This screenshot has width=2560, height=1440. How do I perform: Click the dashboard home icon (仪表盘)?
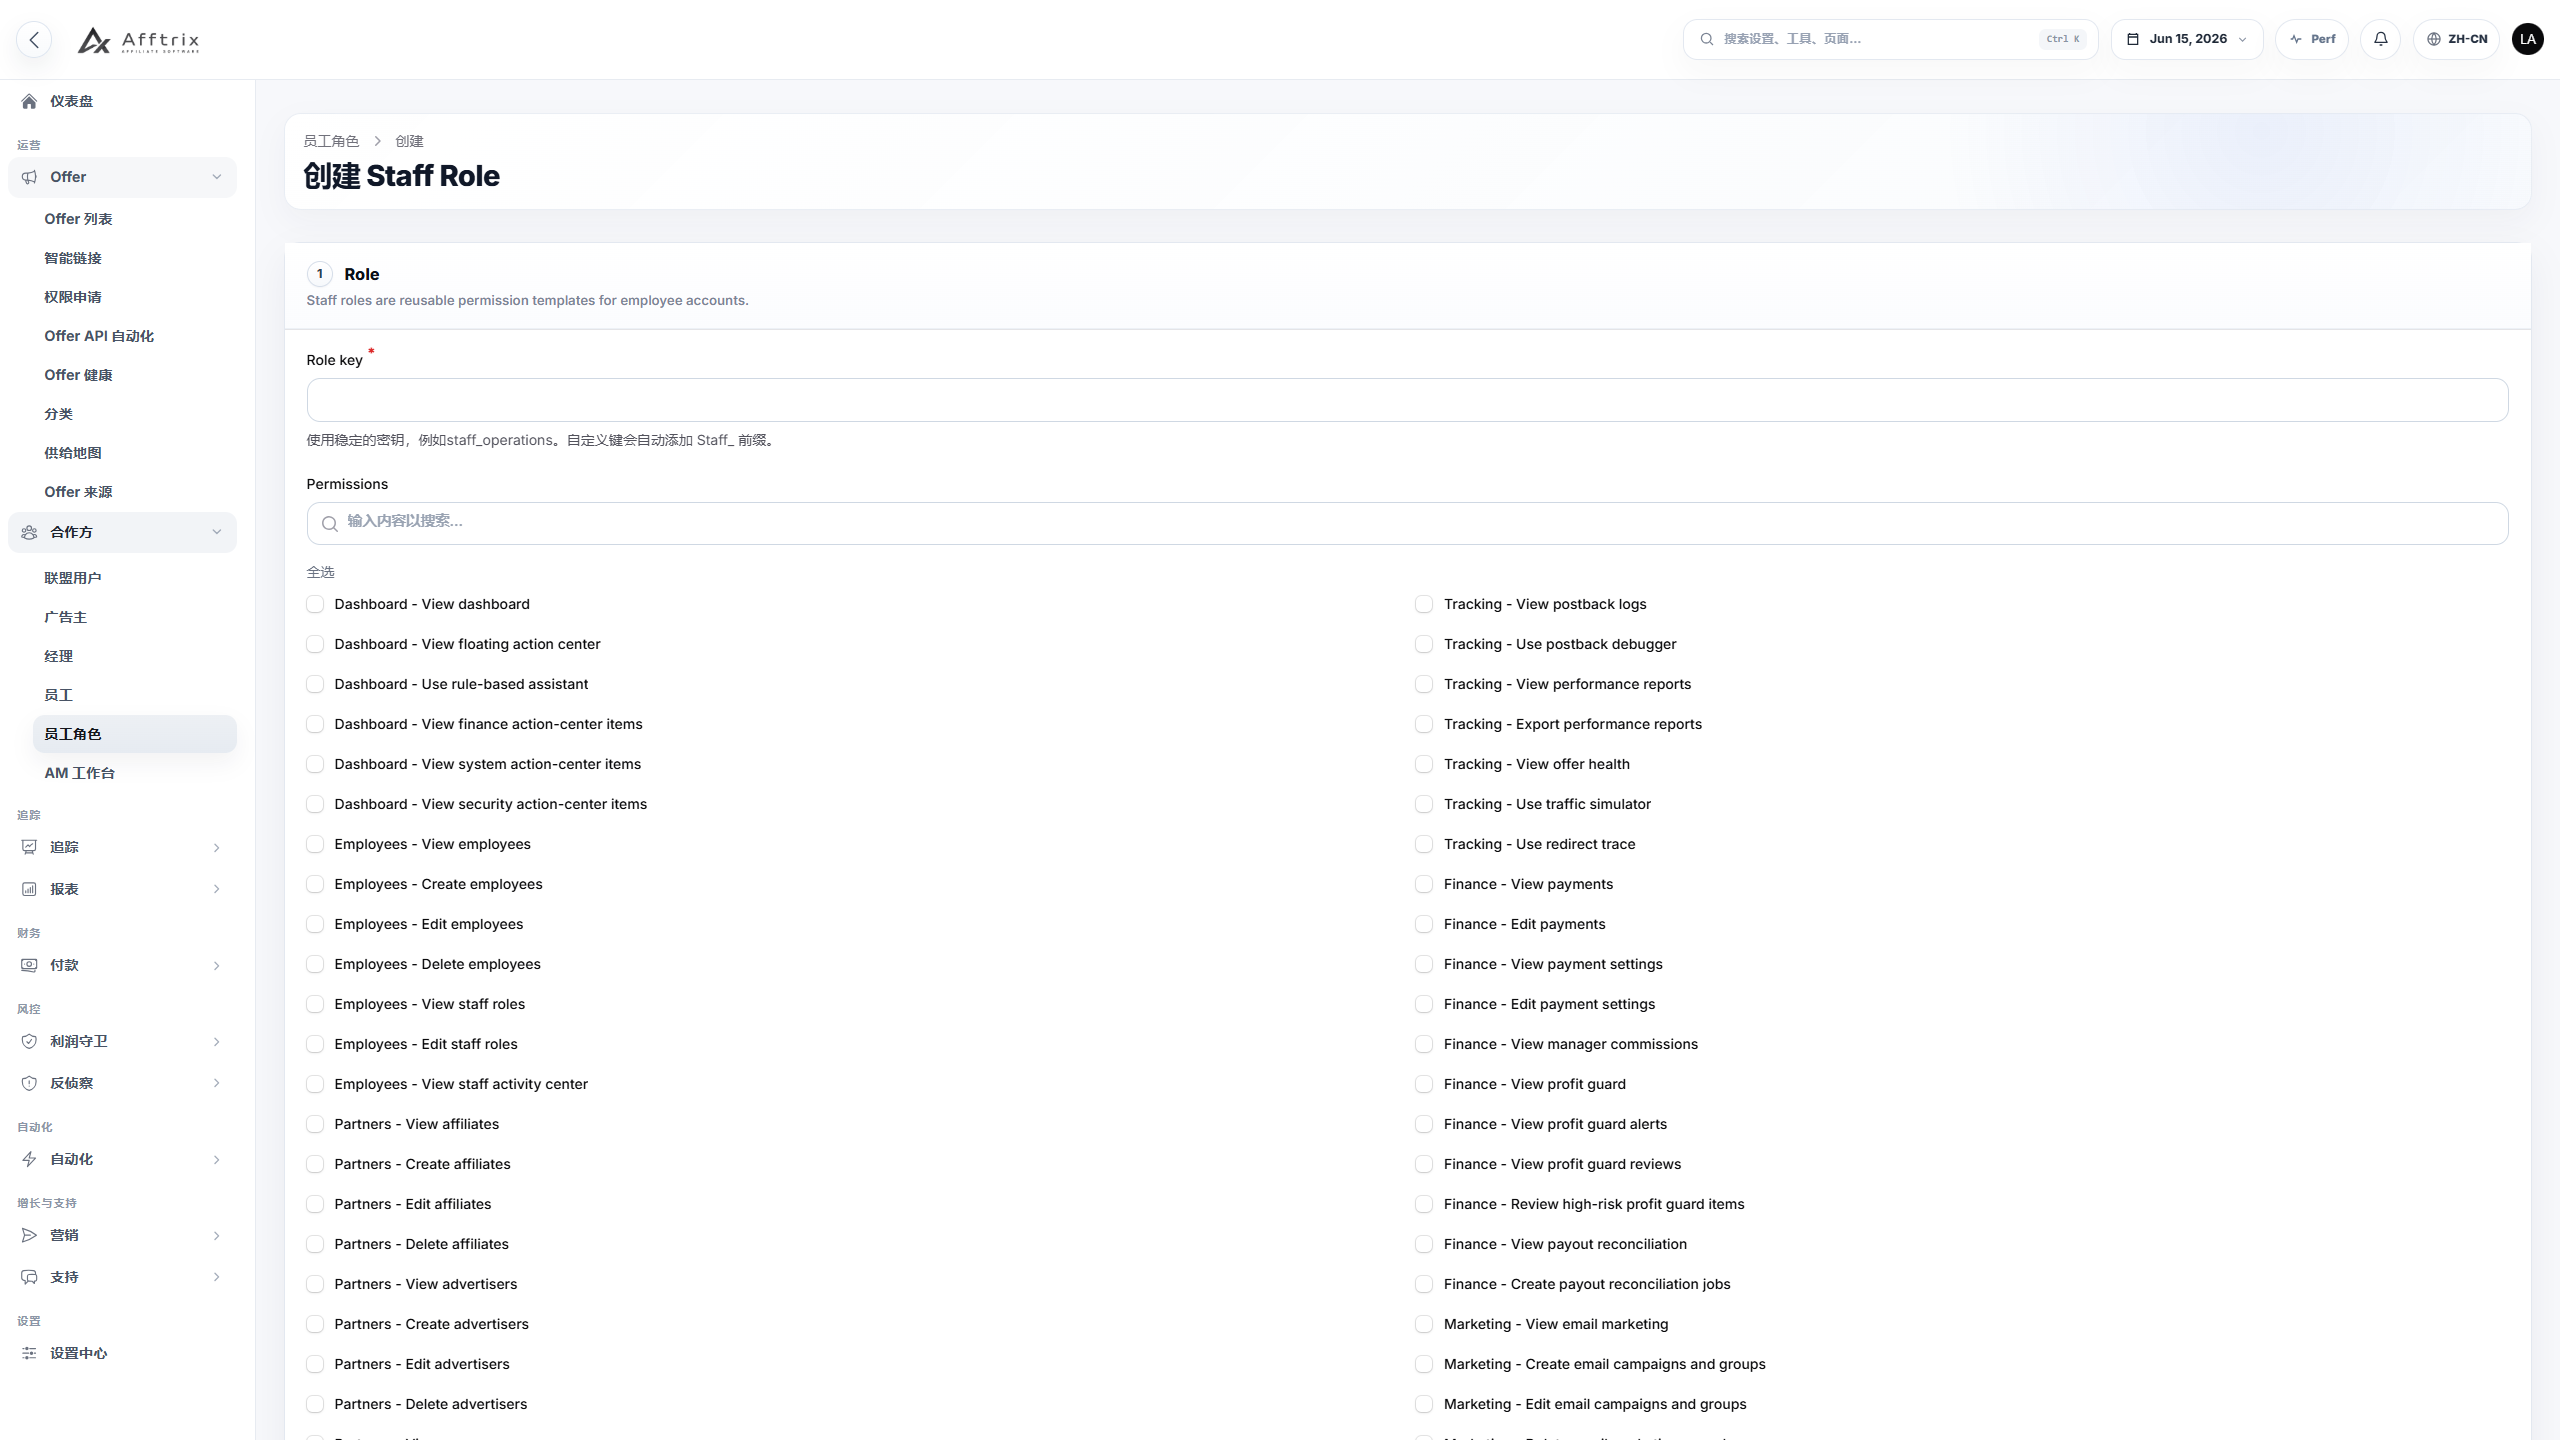tap(29, 101)
